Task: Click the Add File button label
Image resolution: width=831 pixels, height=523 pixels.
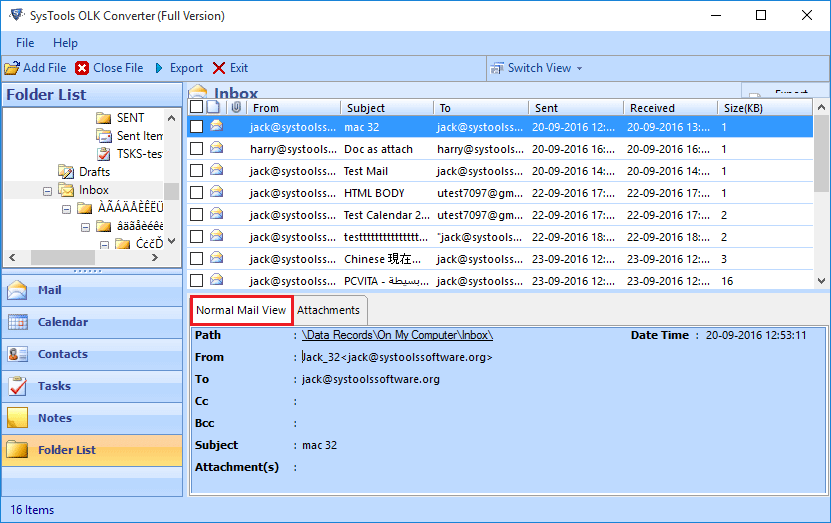Action: (45, 68)
